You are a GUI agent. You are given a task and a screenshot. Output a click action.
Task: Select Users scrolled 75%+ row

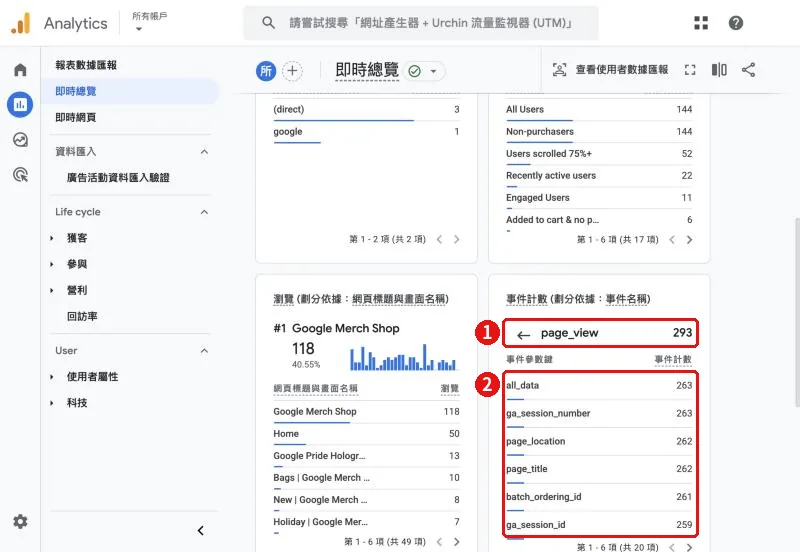tap(599, 154)
